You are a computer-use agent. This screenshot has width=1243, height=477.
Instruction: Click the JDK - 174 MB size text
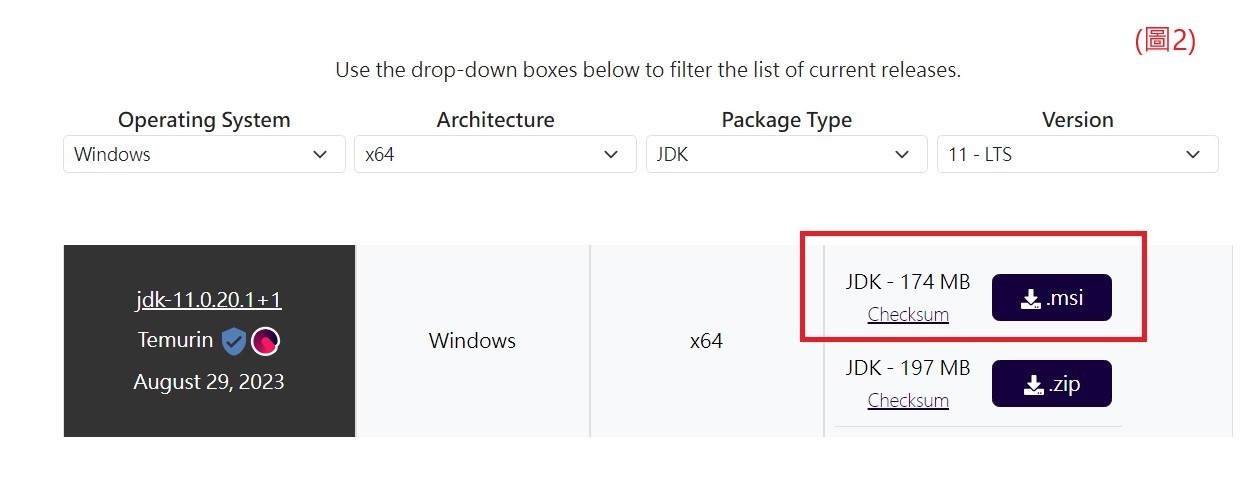(x=908, y=283)
